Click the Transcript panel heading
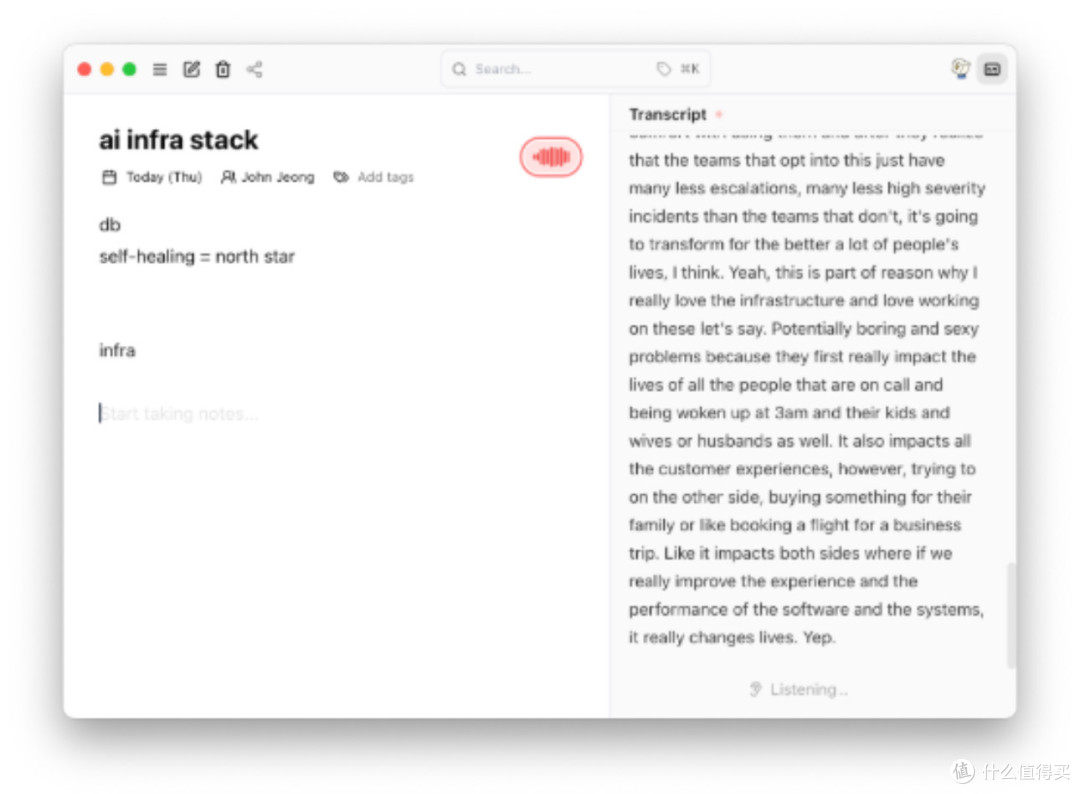 pyautogui.click(x=667, y=114)
